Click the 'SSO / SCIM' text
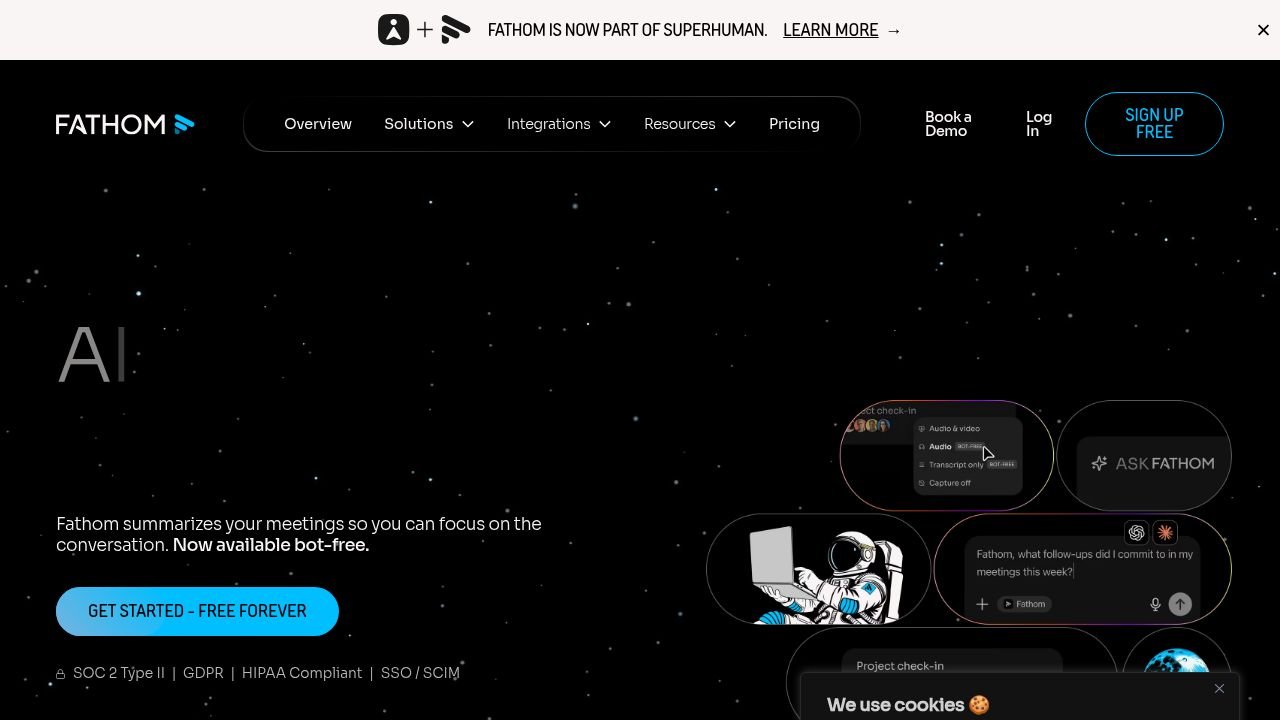Image resolution: width=1280 pixels, height=720 pixels. [x=420, y=673]
